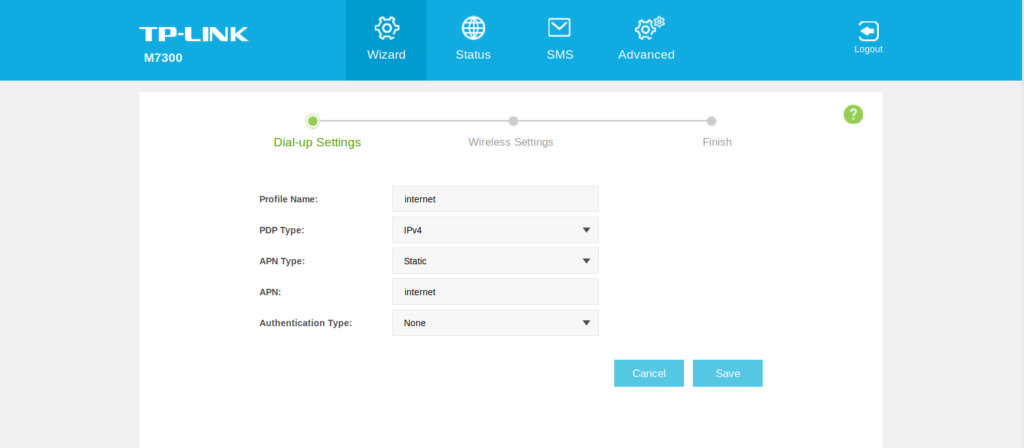Expand the PDP Type dropdown
This screenshot has height=448, width=1024.
(495, 230)
